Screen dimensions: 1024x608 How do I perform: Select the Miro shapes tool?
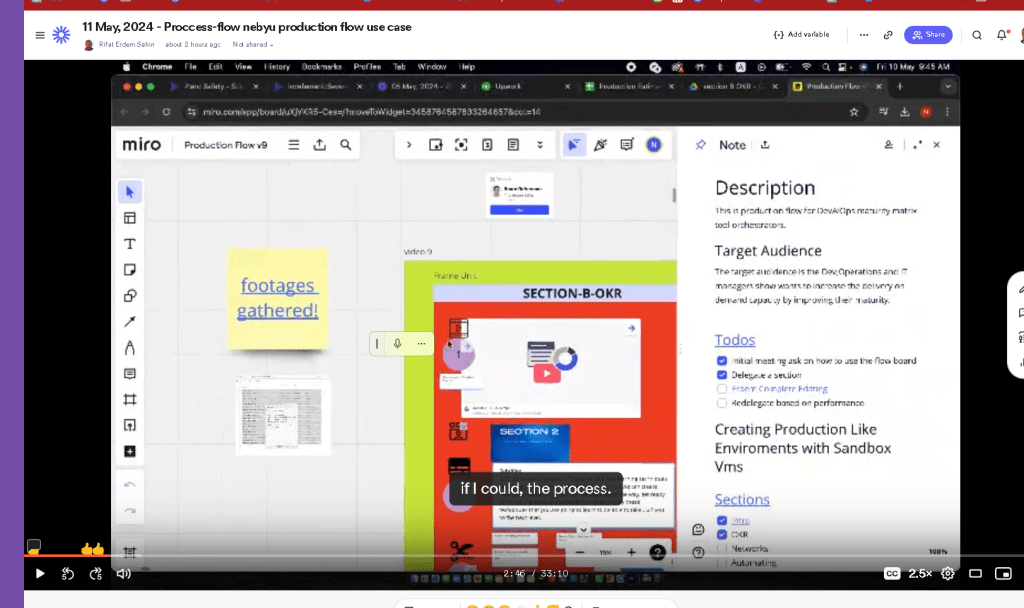click(129, 296)
